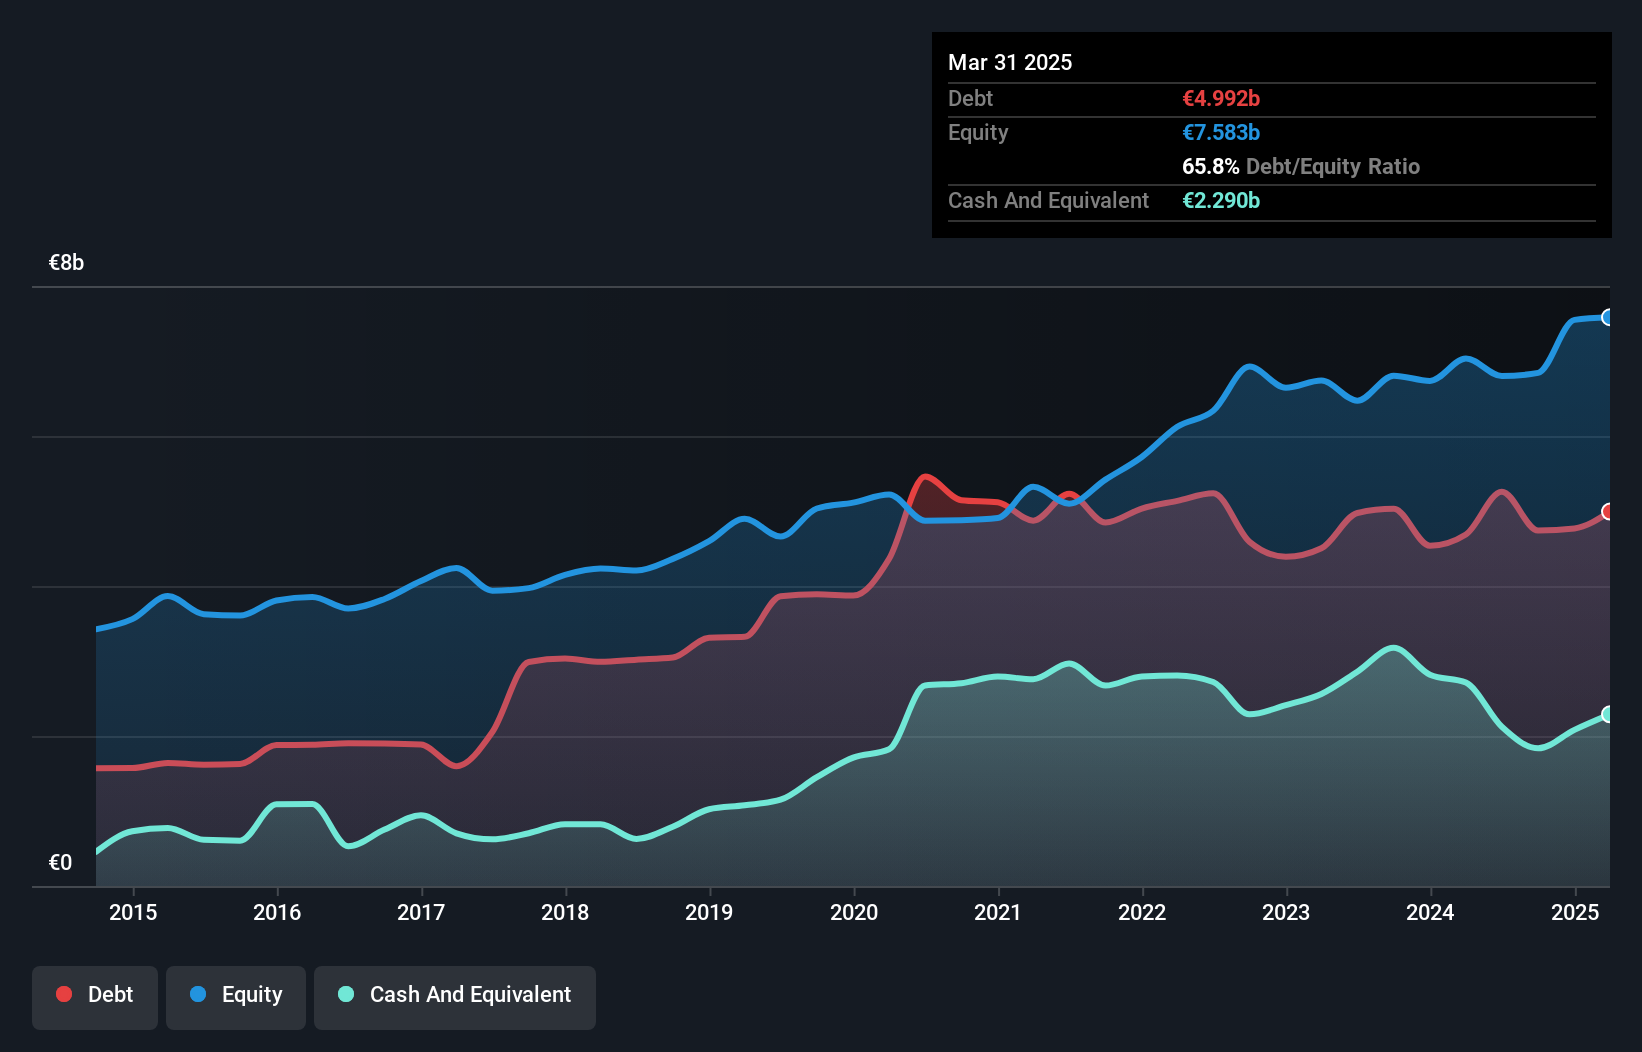This screenshot has width=1642, height=1052.
Task: Click the Equity value €7.583b in tooltip
Action: pos(1221,132)
